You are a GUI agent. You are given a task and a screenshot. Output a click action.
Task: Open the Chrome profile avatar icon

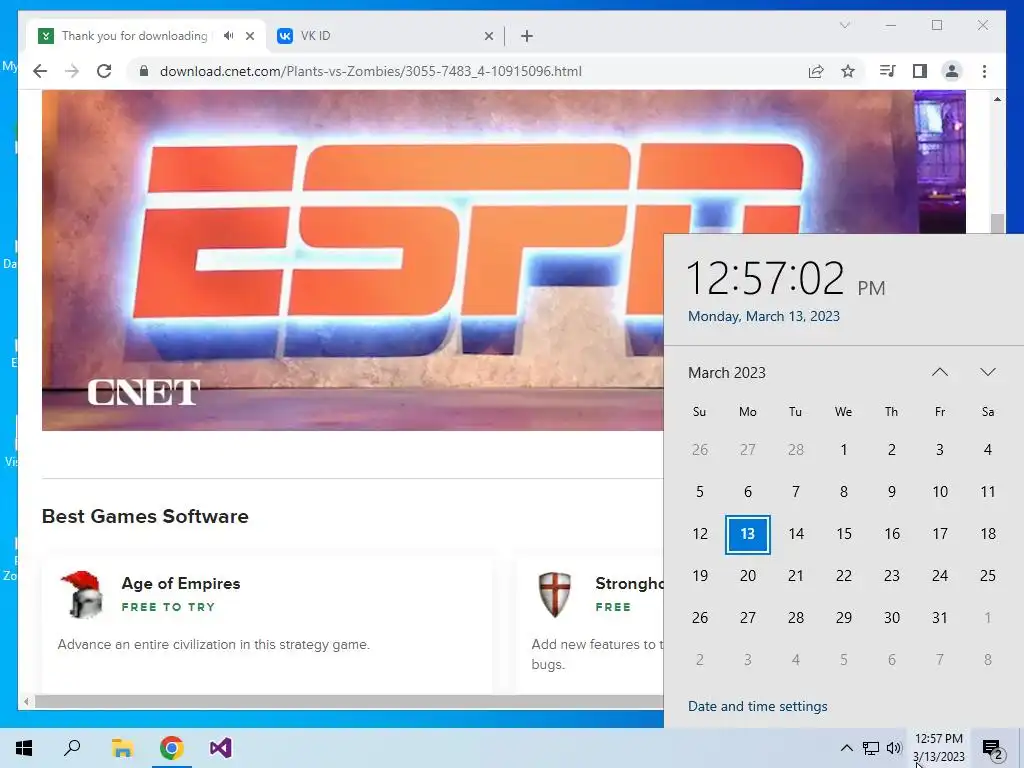952,71
